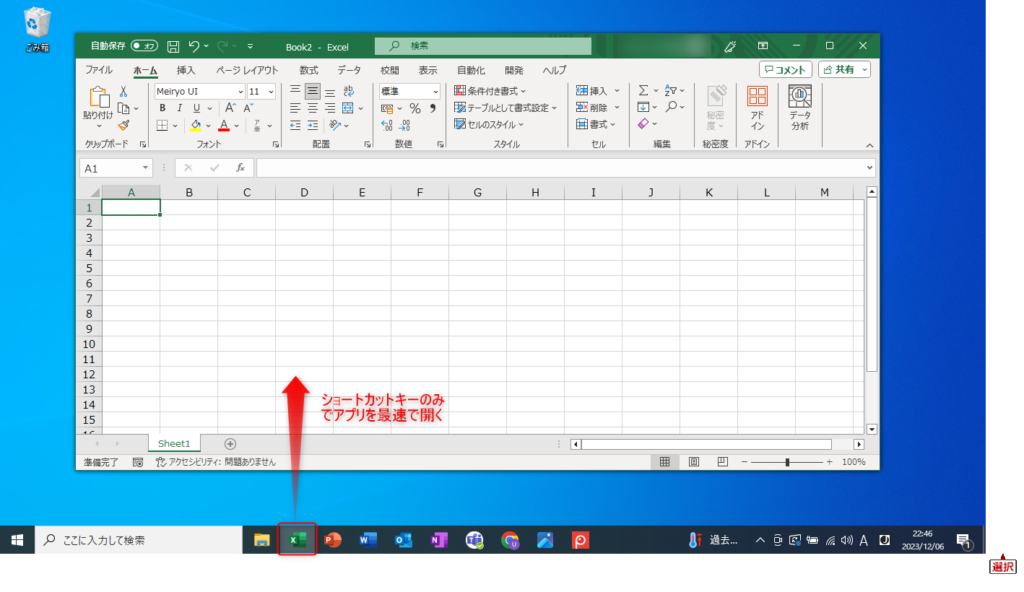Click the Increase Decimal icon
Image resolution: width=1024 pixels, height=592 pixels.
point(387,125)
